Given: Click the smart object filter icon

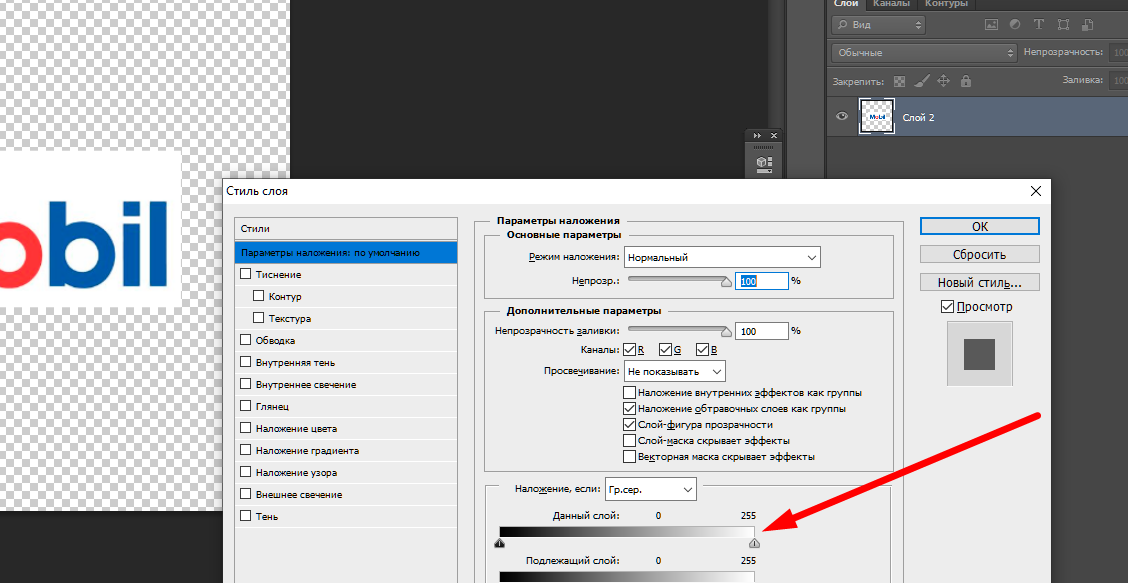Looking at the screenshot, I should point(1085,24).
